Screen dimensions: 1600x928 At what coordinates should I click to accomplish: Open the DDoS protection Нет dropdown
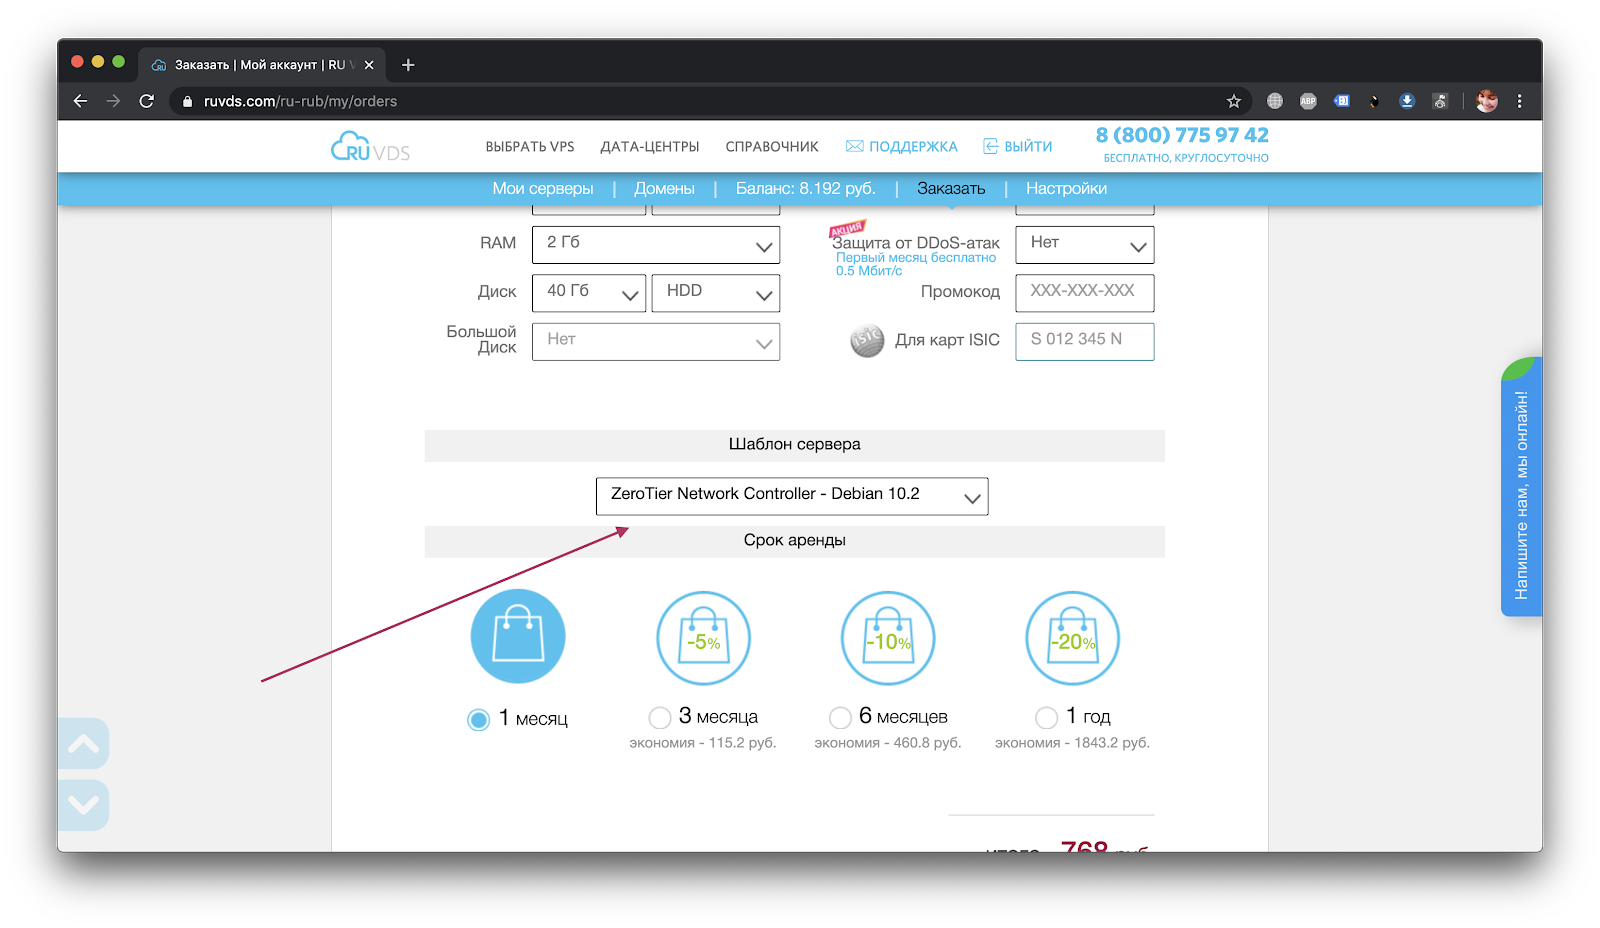click(x=1085, y=245)
